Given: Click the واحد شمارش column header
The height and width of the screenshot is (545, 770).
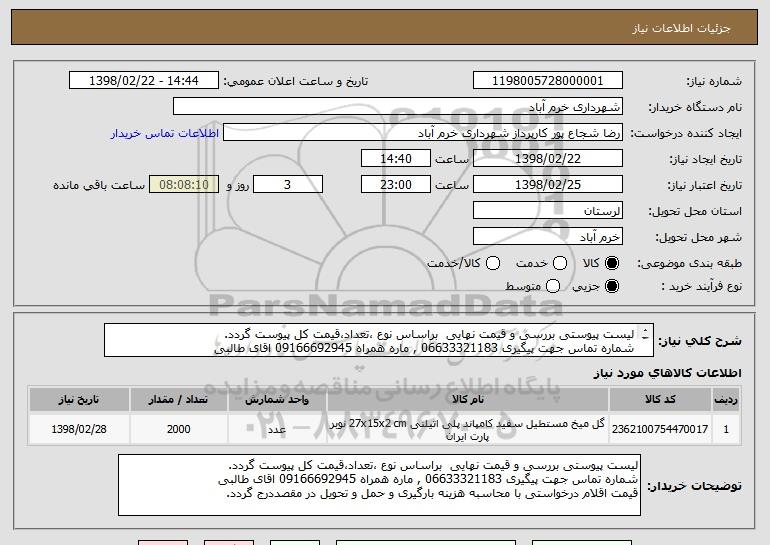Looking at the screenshot, I should pos(277,400).
